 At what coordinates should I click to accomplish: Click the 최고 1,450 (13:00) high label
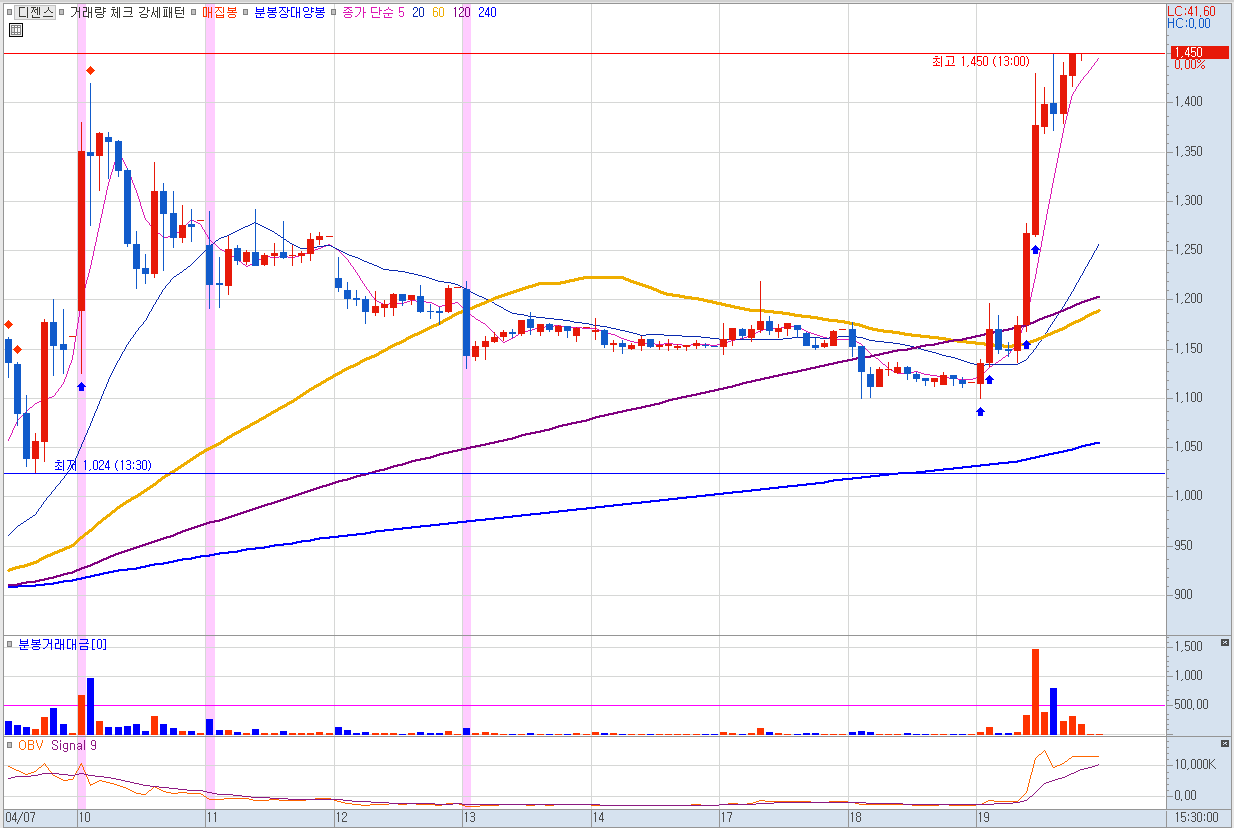(x=980, y=62)
